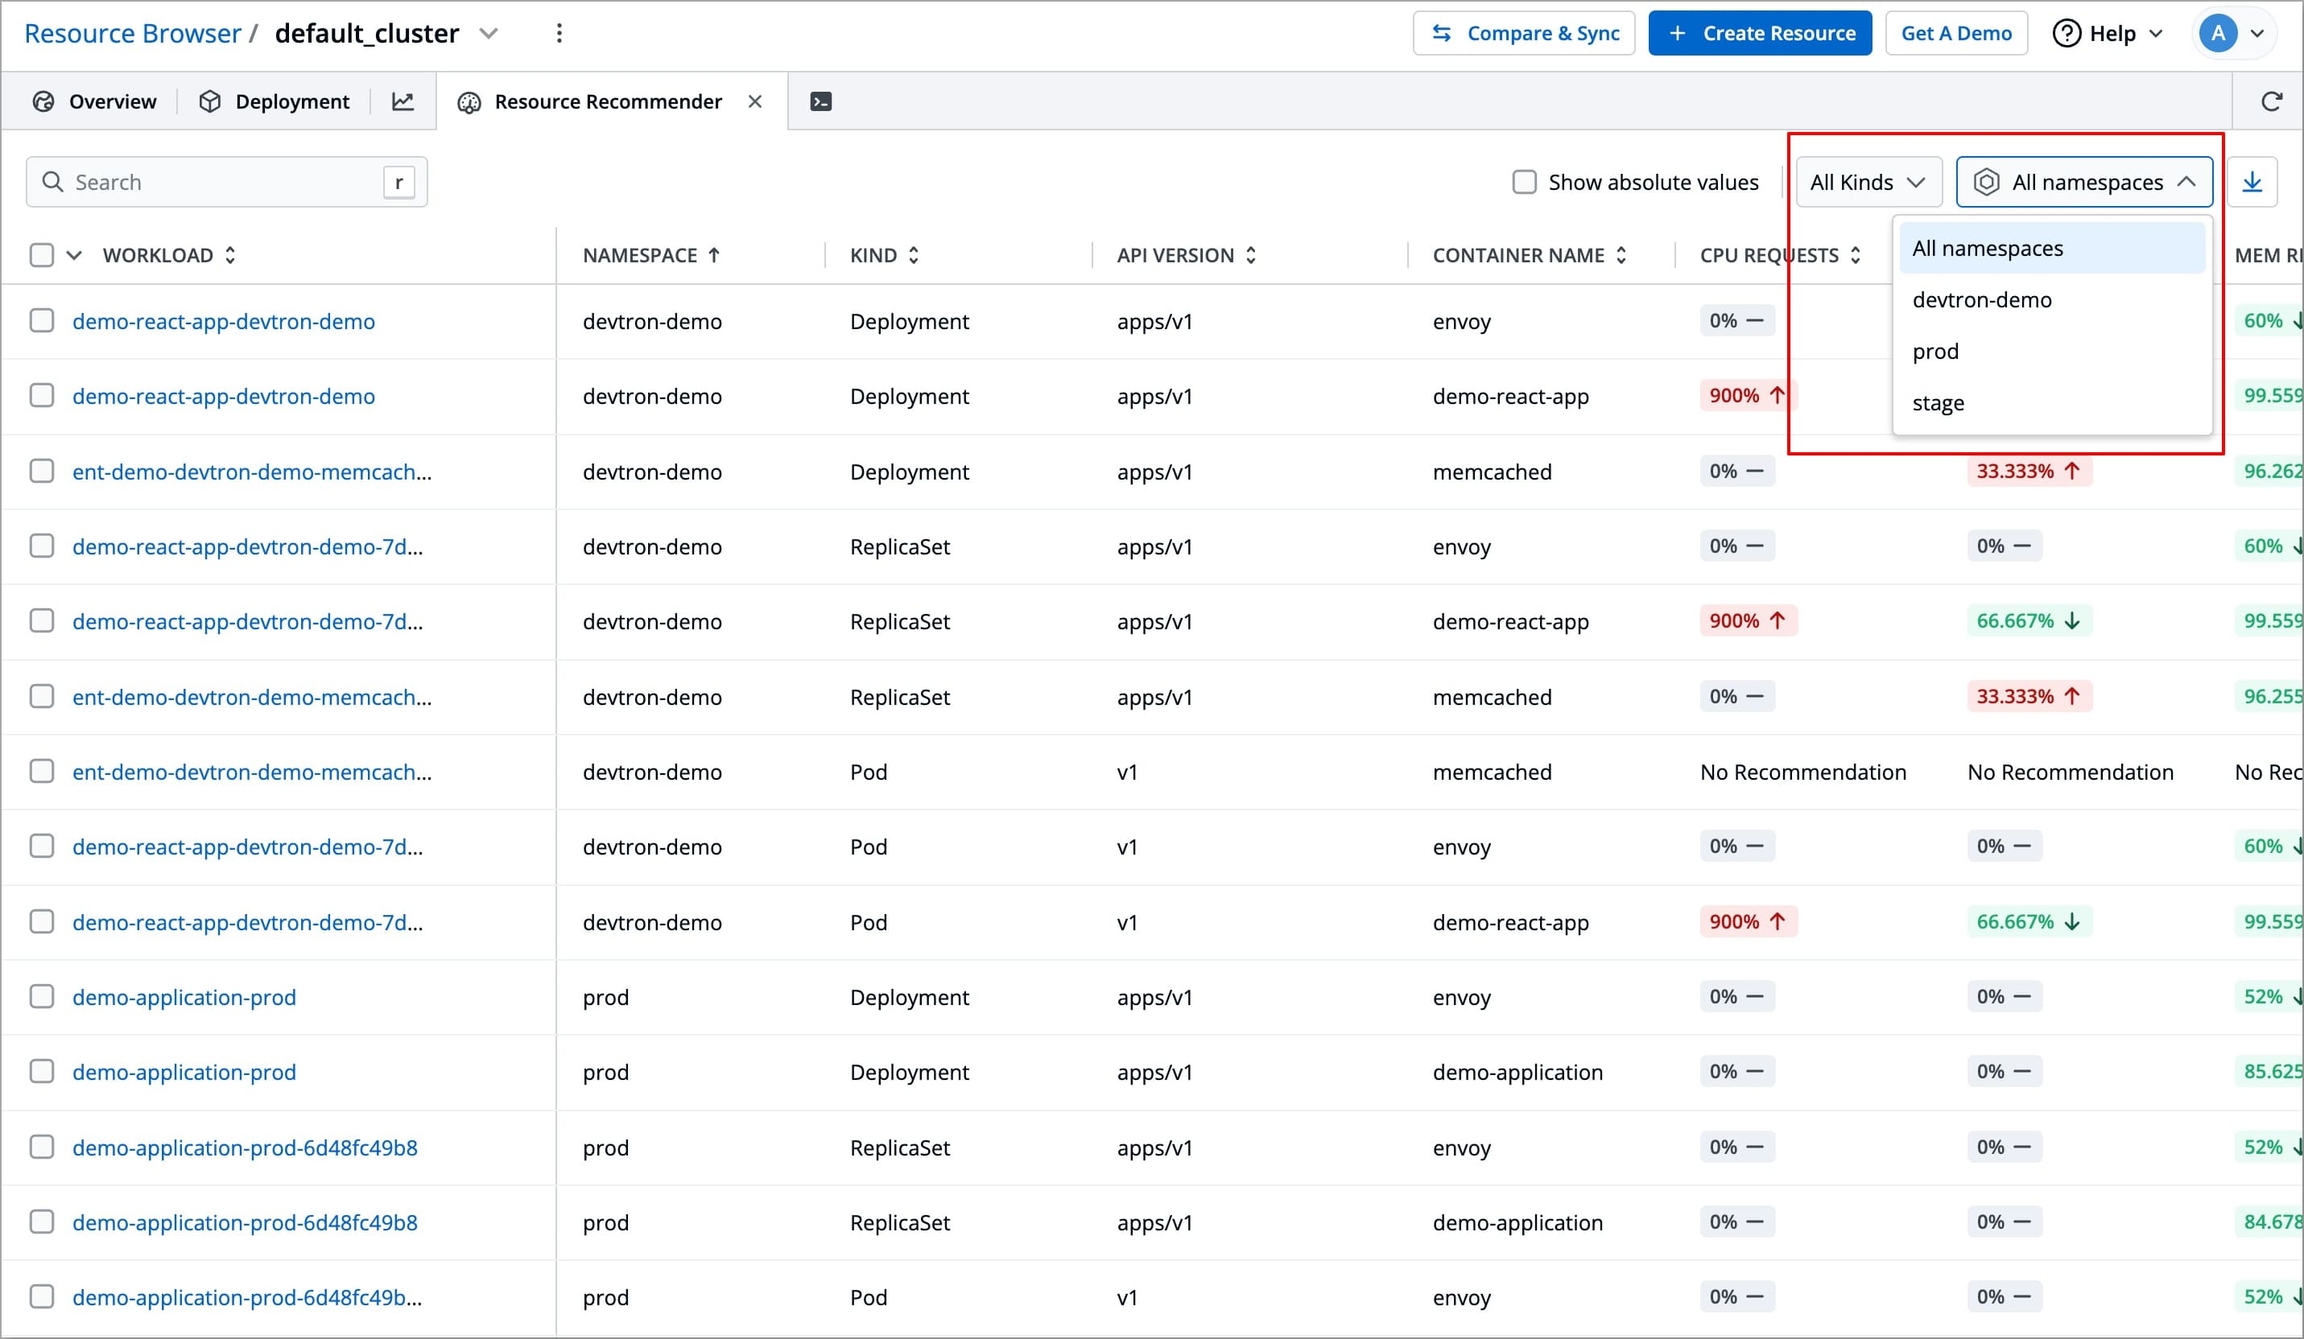Check the demo-application-prod-6d48fc49b8 envoy row checkbox
2304x1339 pixels.
[x=41, y=1147]
